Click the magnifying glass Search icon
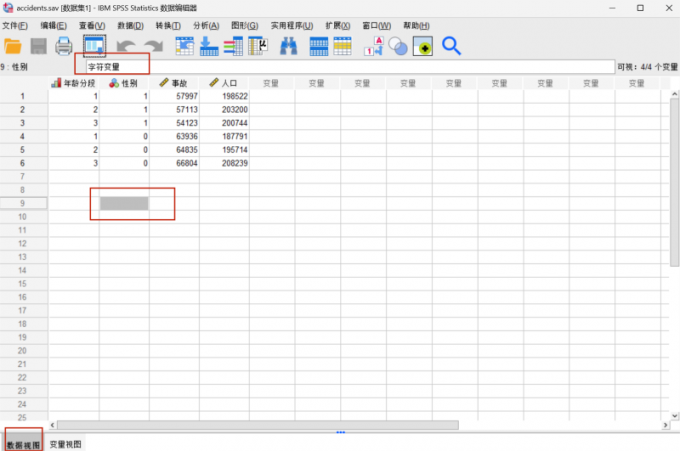The width and height of the screenshot is (680, 451). (x=451, y=46)
